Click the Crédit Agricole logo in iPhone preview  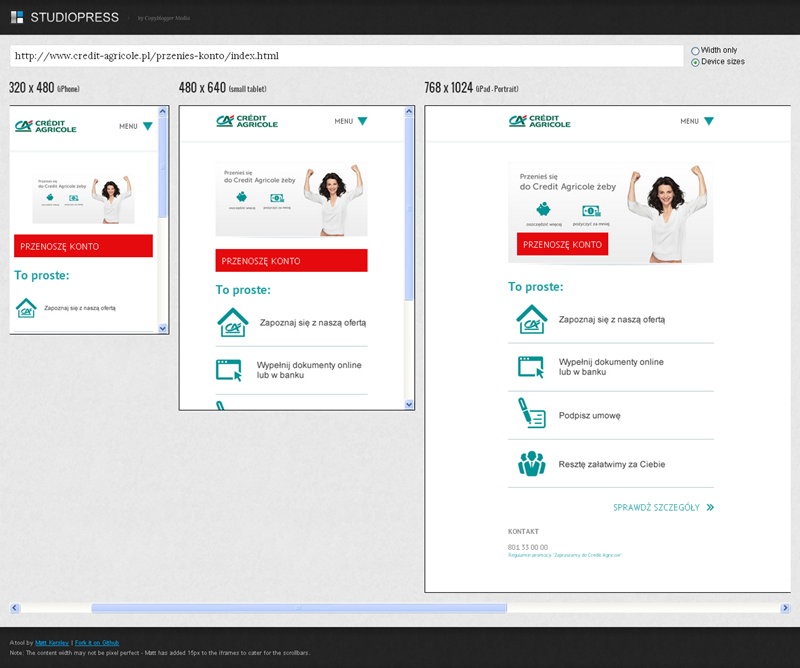pyautogui.click(x=37, y=126)
